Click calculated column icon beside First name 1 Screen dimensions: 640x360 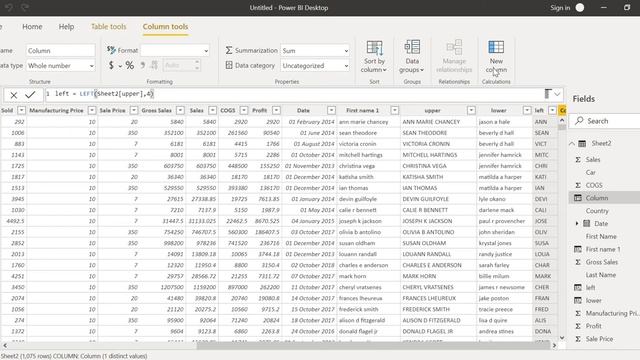point(578,249)
